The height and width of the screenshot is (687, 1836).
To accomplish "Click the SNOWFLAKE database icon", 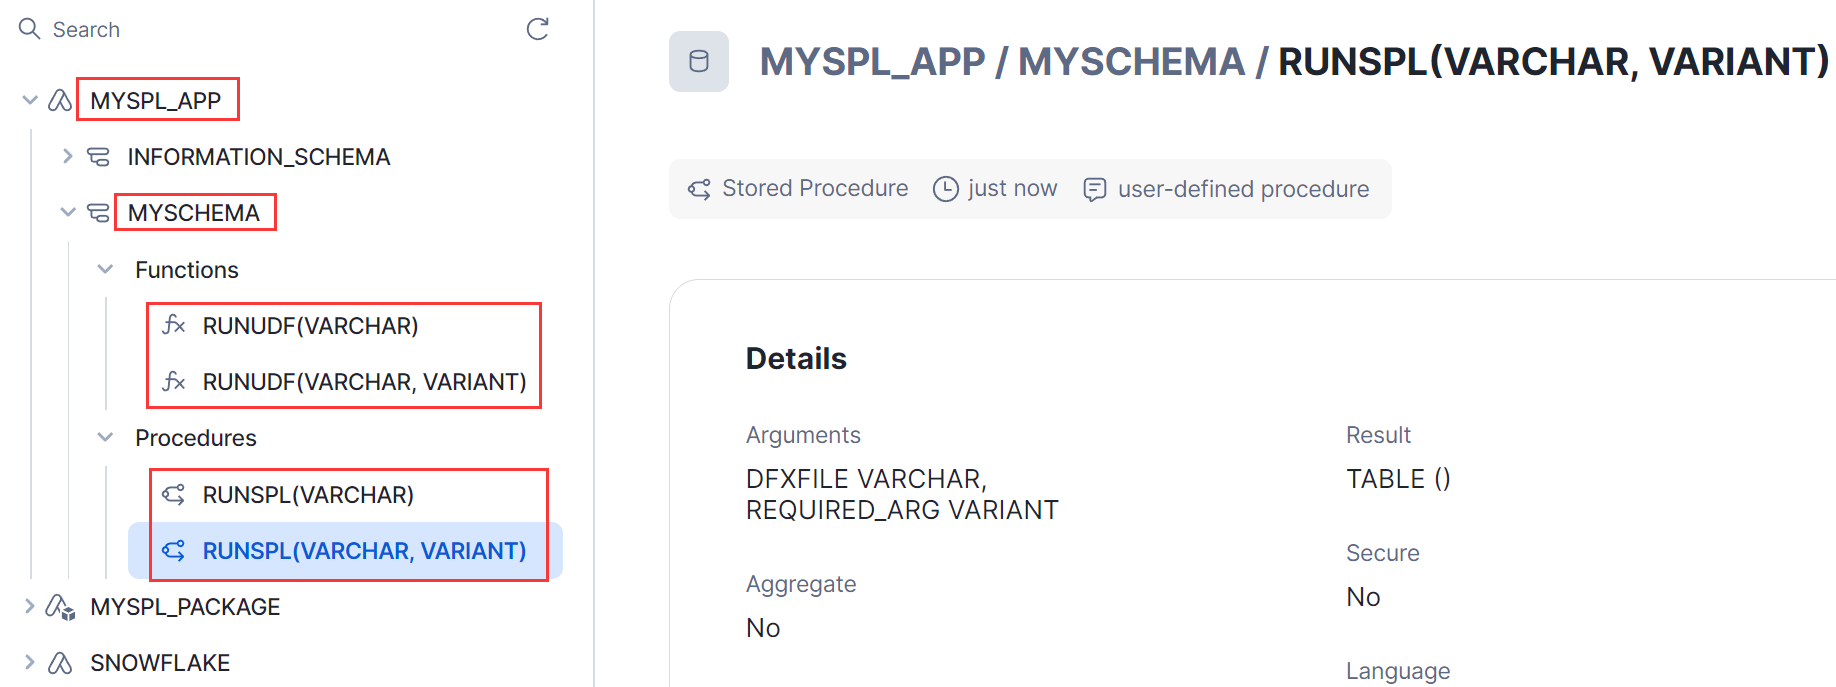I will pyautogui.click(x=60, y=663).
